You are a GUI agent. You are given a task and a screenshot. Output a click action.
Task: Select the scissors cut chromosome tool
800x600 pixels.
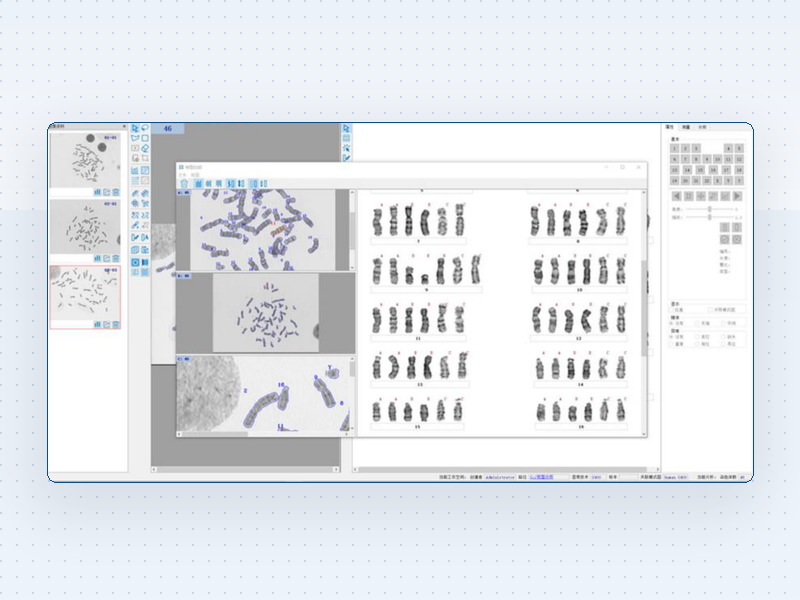[x=145, y=203]
